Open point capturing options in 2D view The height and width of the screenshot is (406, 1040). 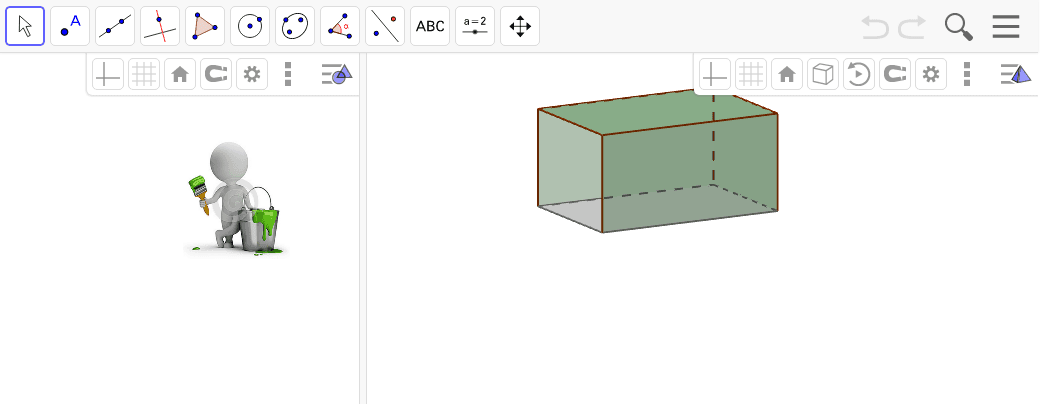coord(216,74)
